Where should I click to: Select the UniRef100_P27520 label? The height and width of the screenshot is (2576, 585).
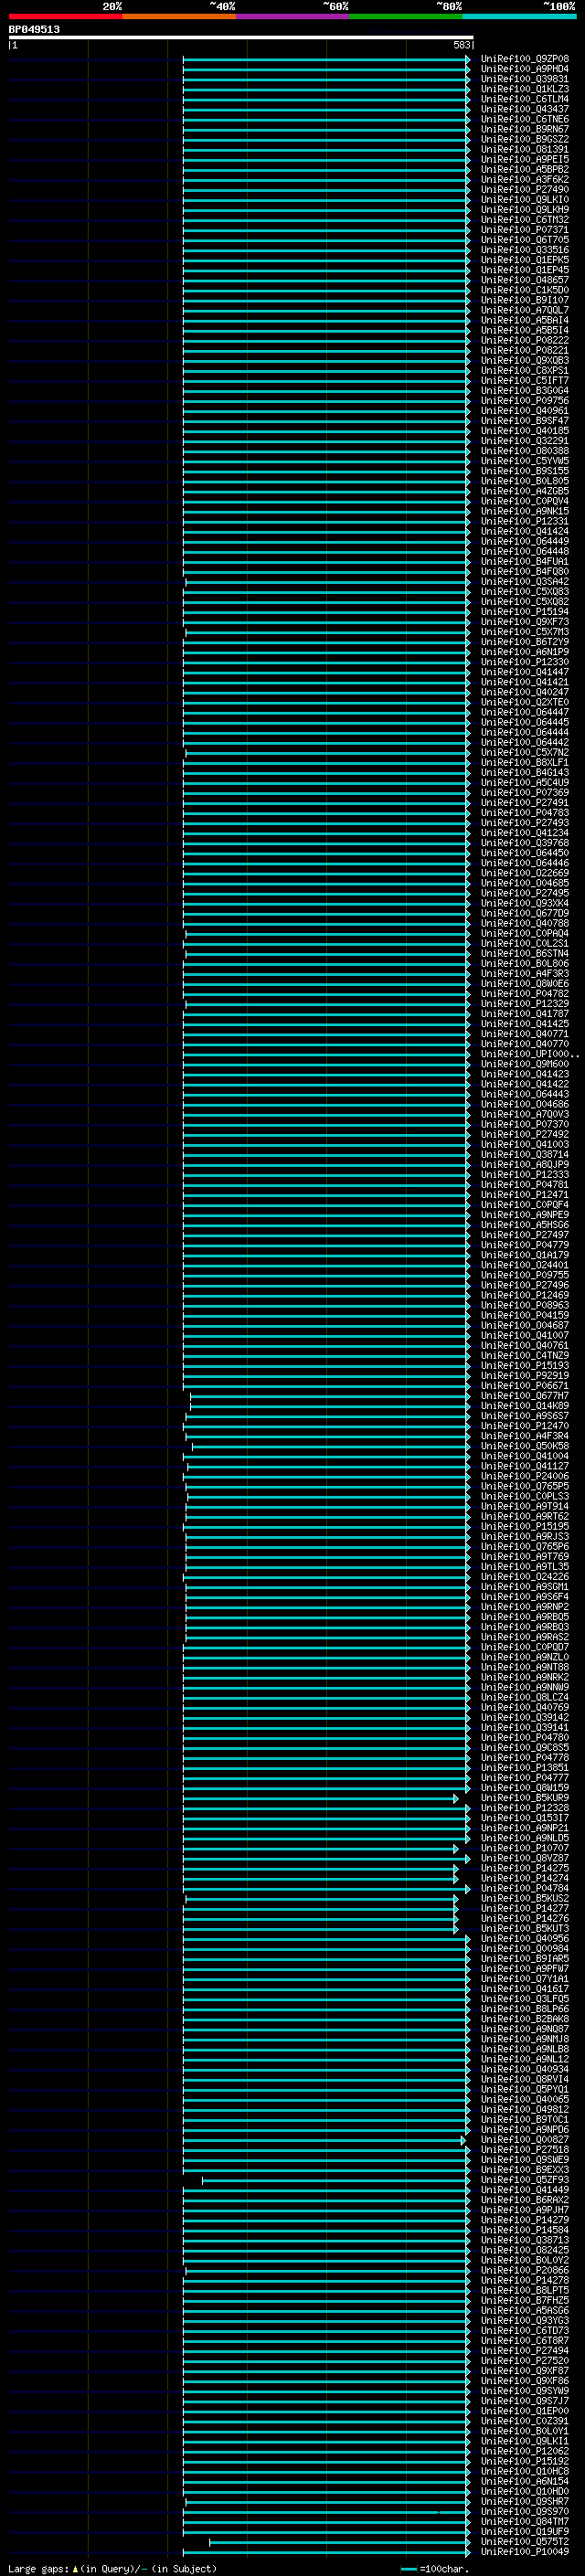click(x=524, y=2360)
